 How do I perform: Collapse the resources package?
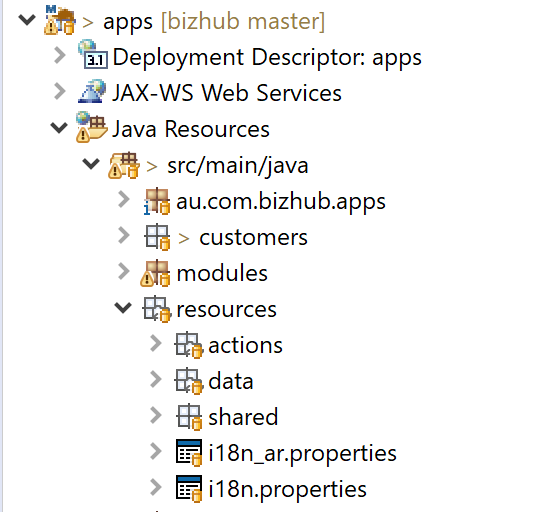click(x=123, y=308)
